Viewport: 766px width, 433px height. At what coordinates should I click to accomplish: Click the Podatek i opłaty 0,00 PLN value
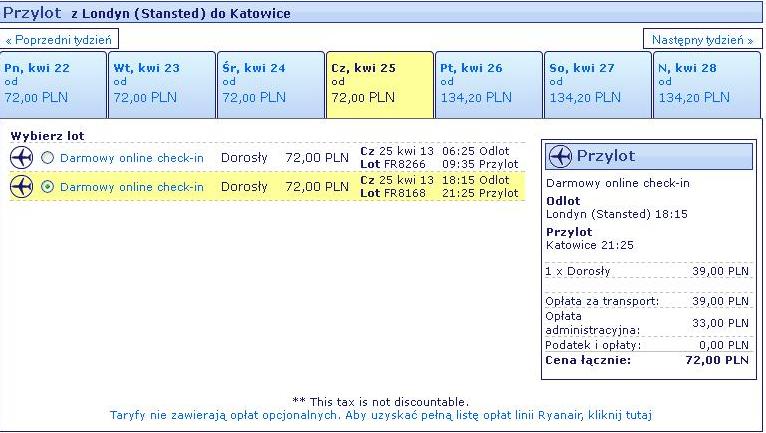point(724,345)
